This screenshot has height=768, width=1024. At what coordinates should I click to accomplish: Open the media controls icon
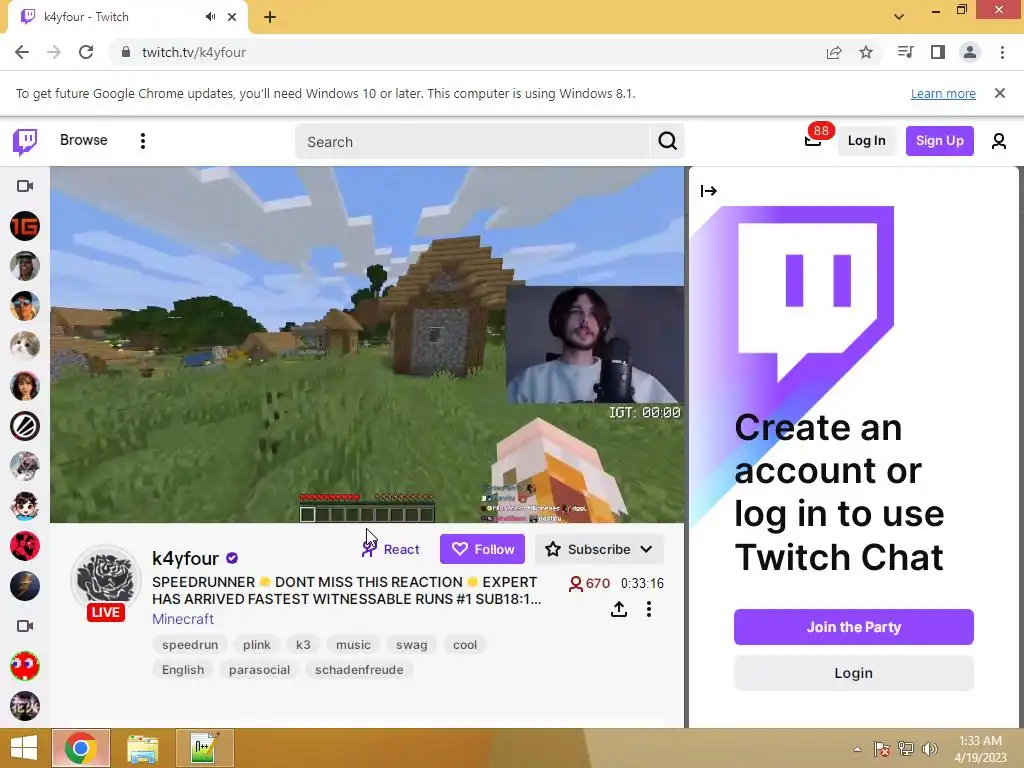pyautogui.click(x=906, y=52)
